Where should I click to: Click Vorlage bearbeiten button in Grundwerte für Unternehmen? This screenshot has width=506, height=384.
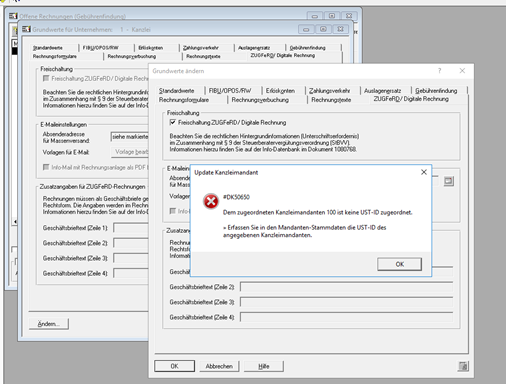pos(130,152)
